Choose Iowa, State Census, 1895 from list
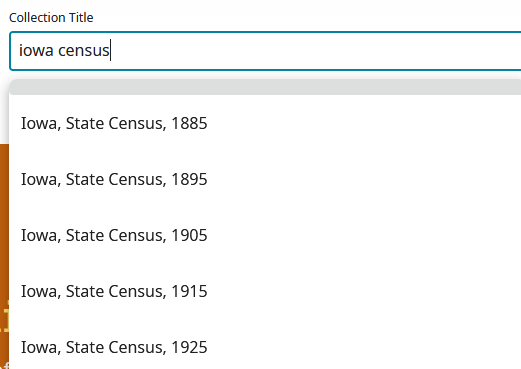The width and height of the screenshot is (521, 369). 265,179
